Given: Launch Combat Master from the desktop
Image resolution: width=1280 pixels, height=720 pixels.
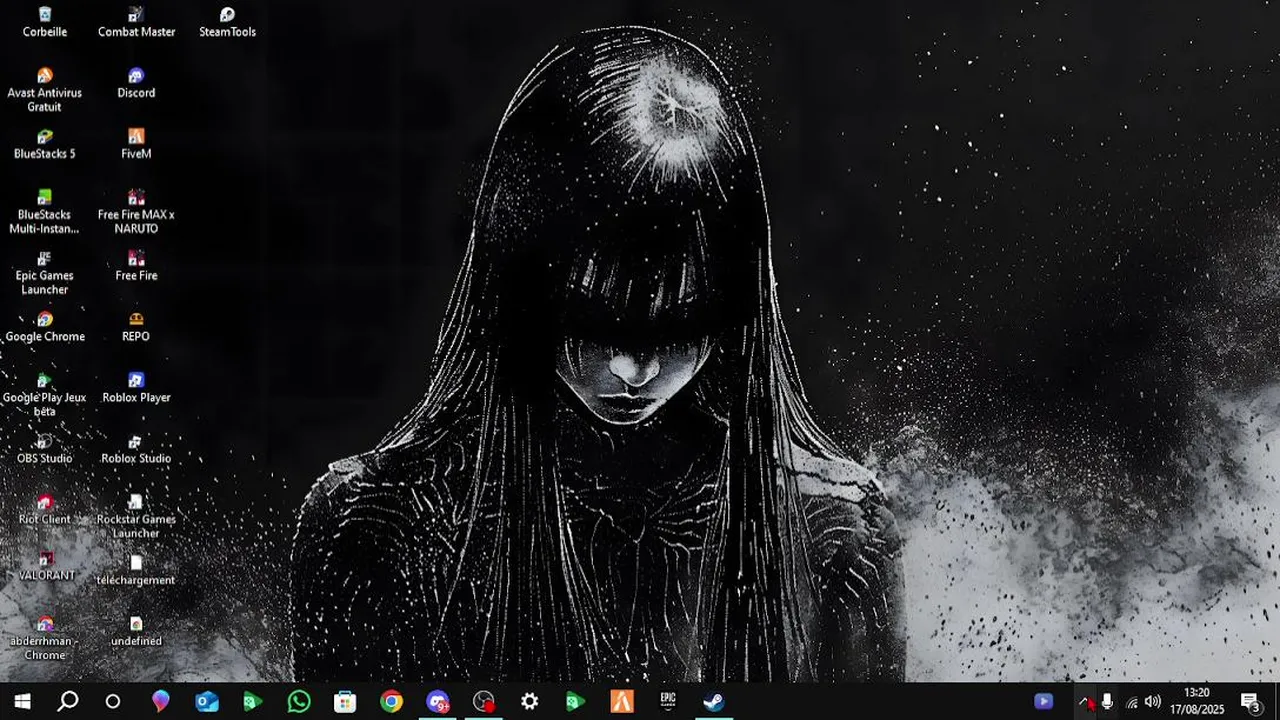Looking at the screenshot, I should pos(136,22).
